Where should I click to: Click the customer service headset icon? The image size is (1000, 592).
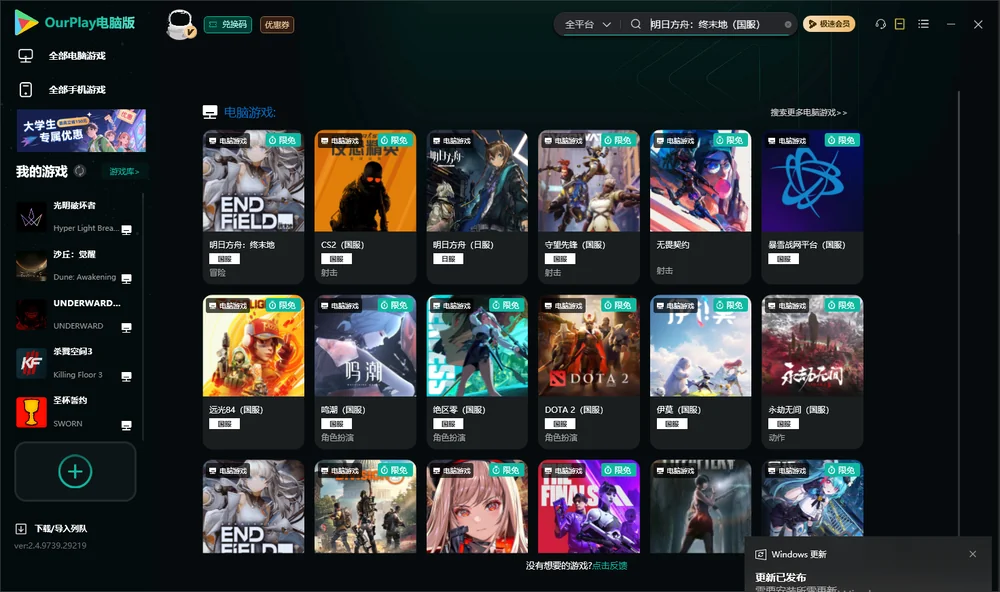880,24
